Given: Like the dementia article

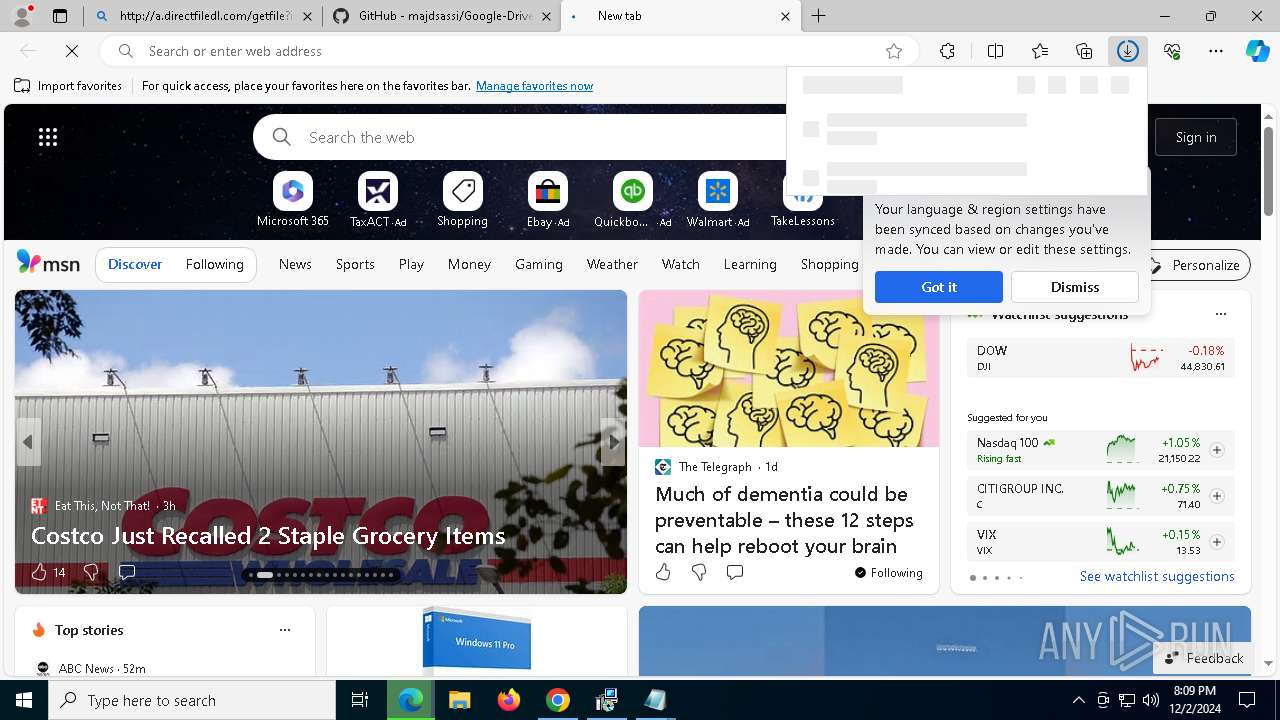Looking at the screenshot, I should [x=663, y=572].
